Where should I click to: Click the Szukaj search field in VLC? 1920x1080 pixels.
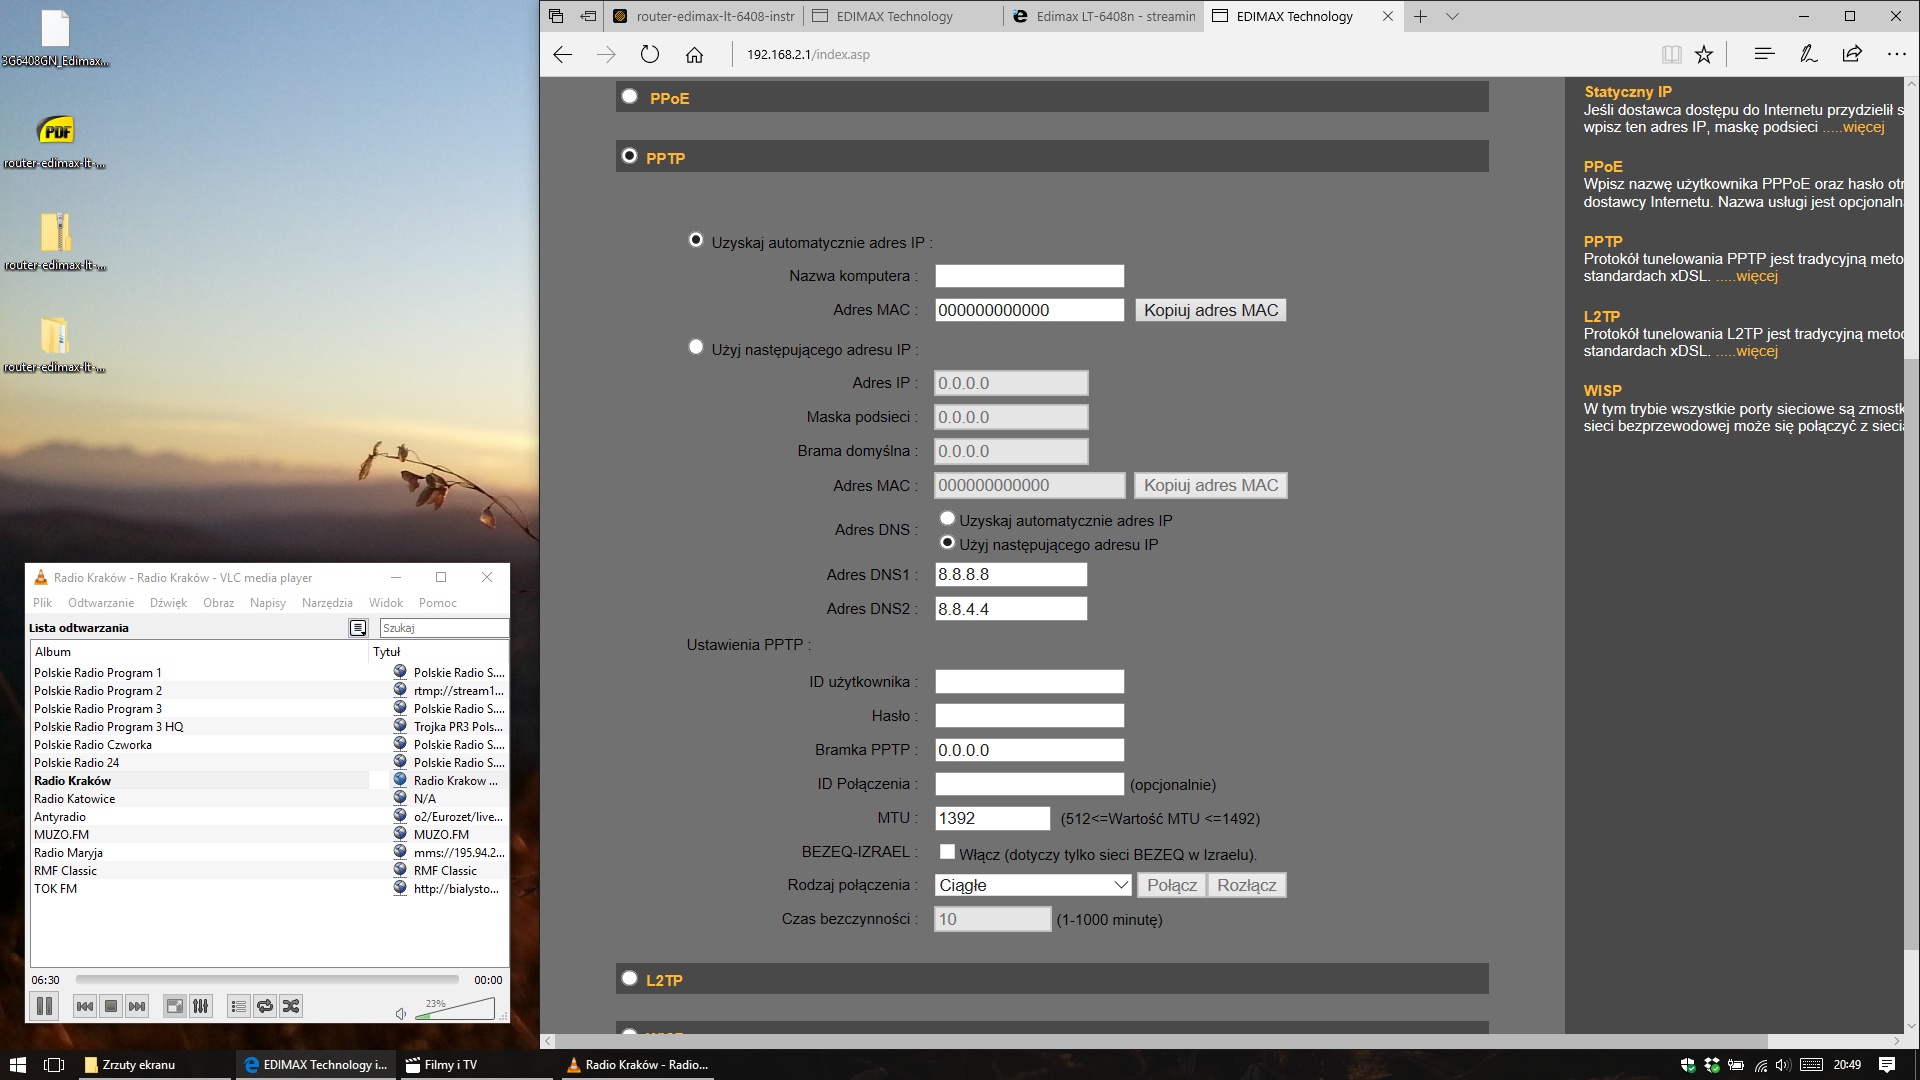click(444, 628)
